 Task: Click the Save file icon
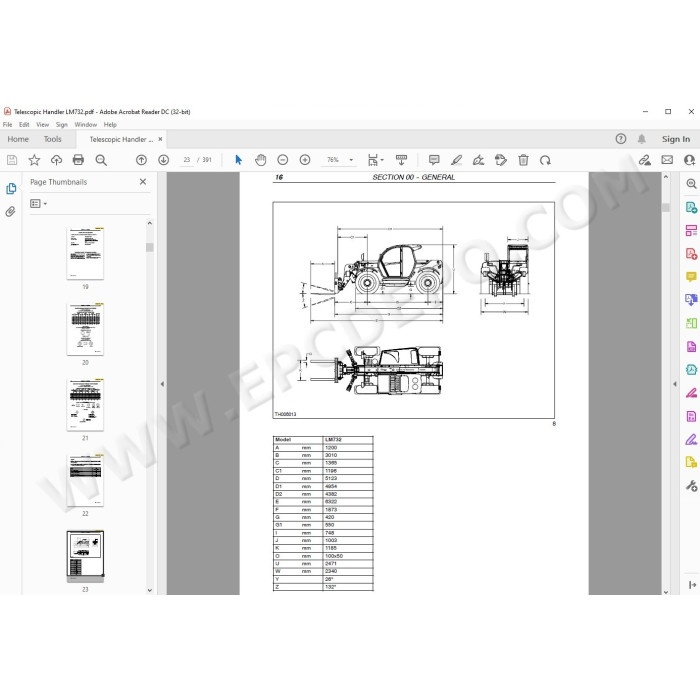point(12,160)
